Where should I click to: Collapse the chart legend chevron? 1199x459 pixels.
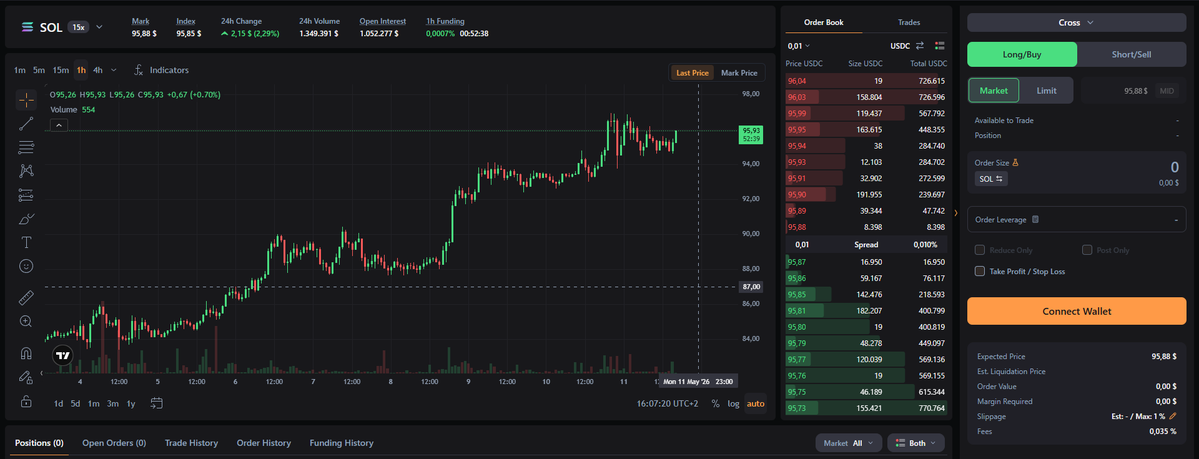(x=60, y=125)
